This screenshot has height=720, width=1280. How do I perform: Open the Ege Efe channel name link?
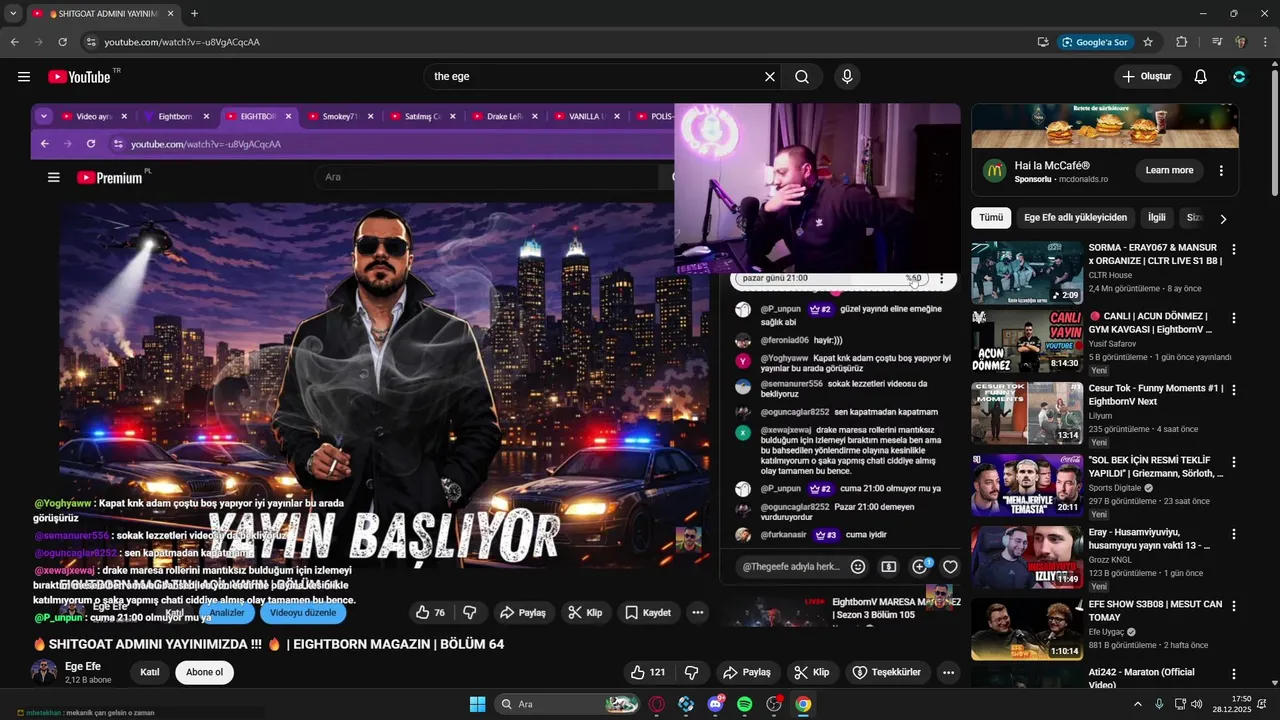point(83,667)
